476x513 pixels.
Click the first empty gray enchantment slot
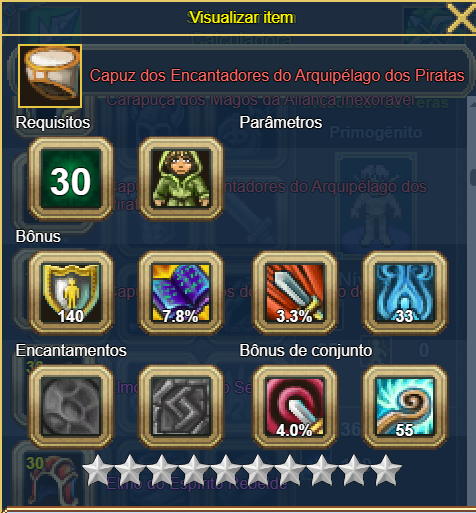71,406
